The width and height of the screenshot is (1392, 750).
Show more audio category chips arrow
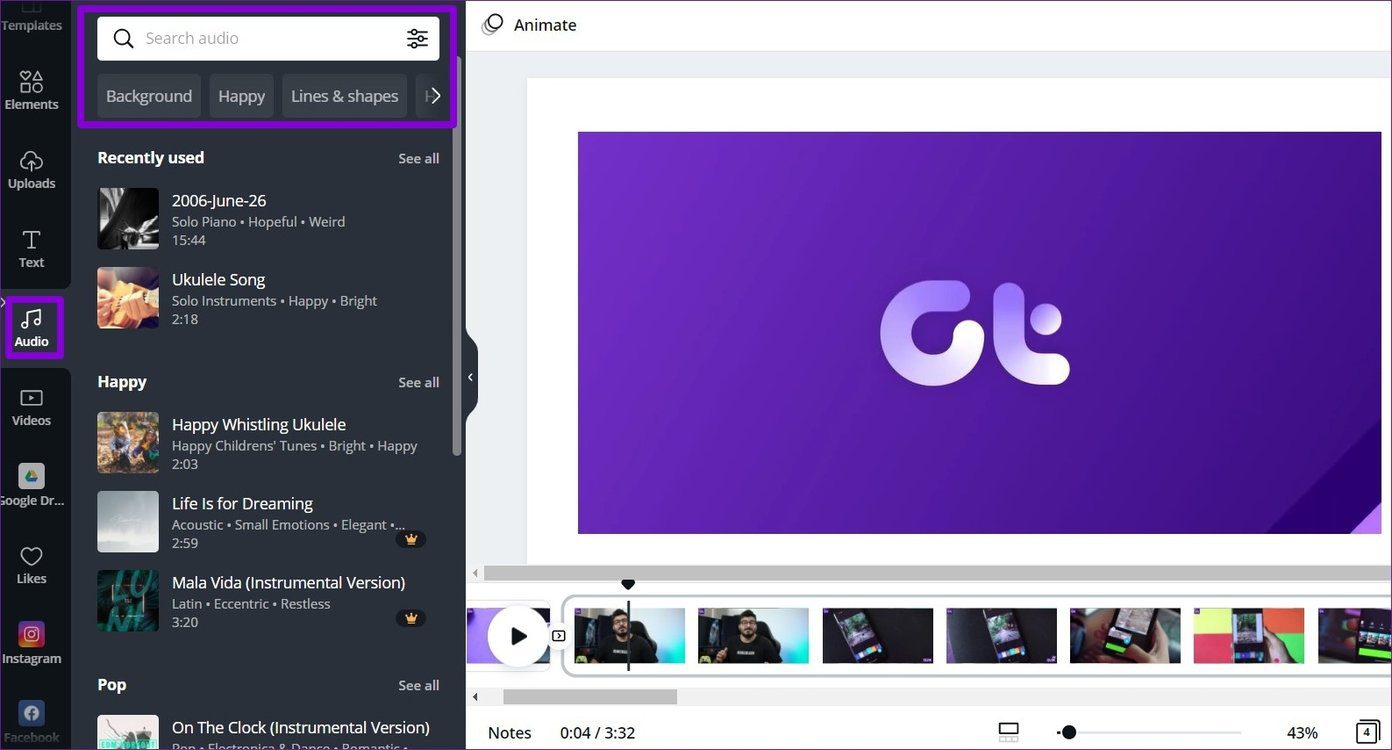coord(434,96)
